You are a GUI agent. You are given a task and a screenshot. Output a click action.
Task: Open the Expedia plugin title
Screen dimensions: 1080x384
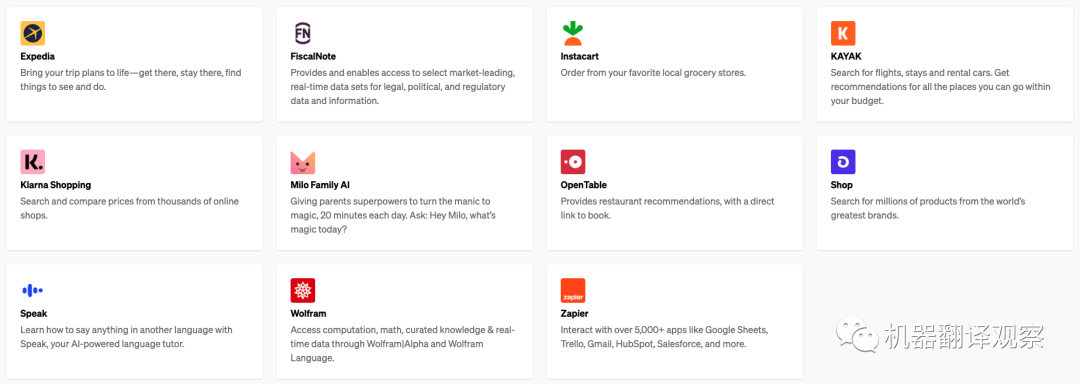click(x=37, y=56)
